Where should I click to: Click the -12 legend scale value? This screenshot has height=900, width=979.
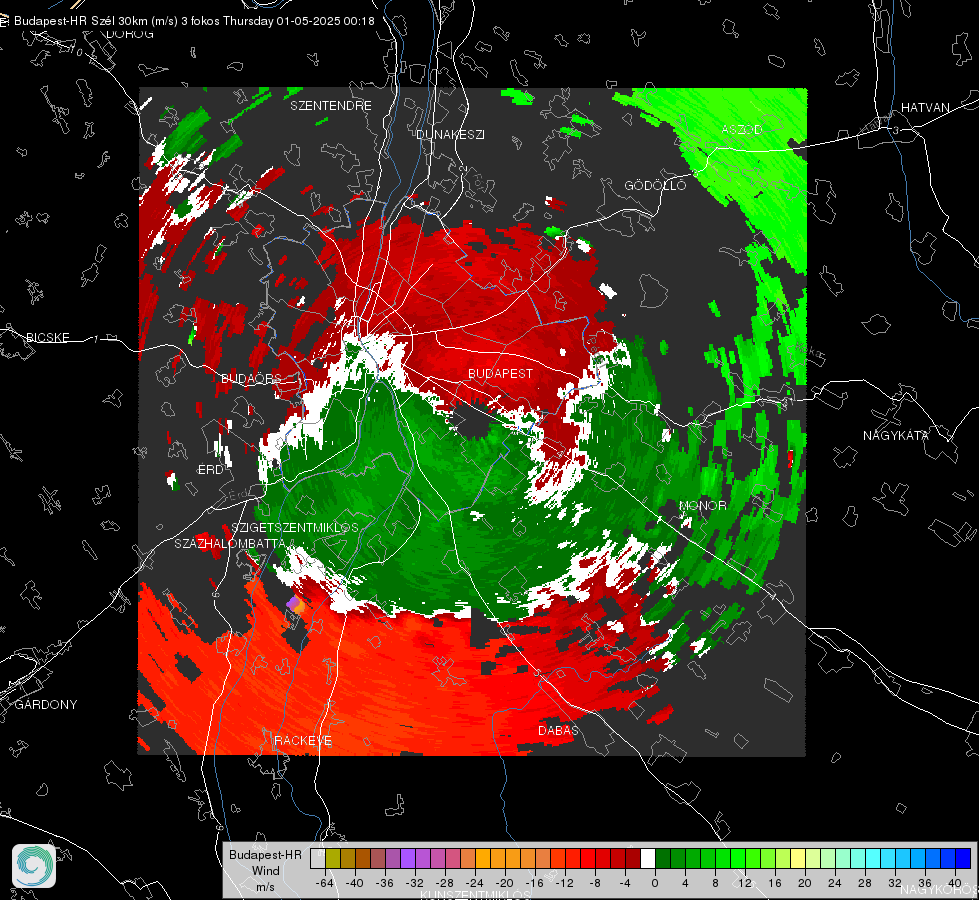564,883
